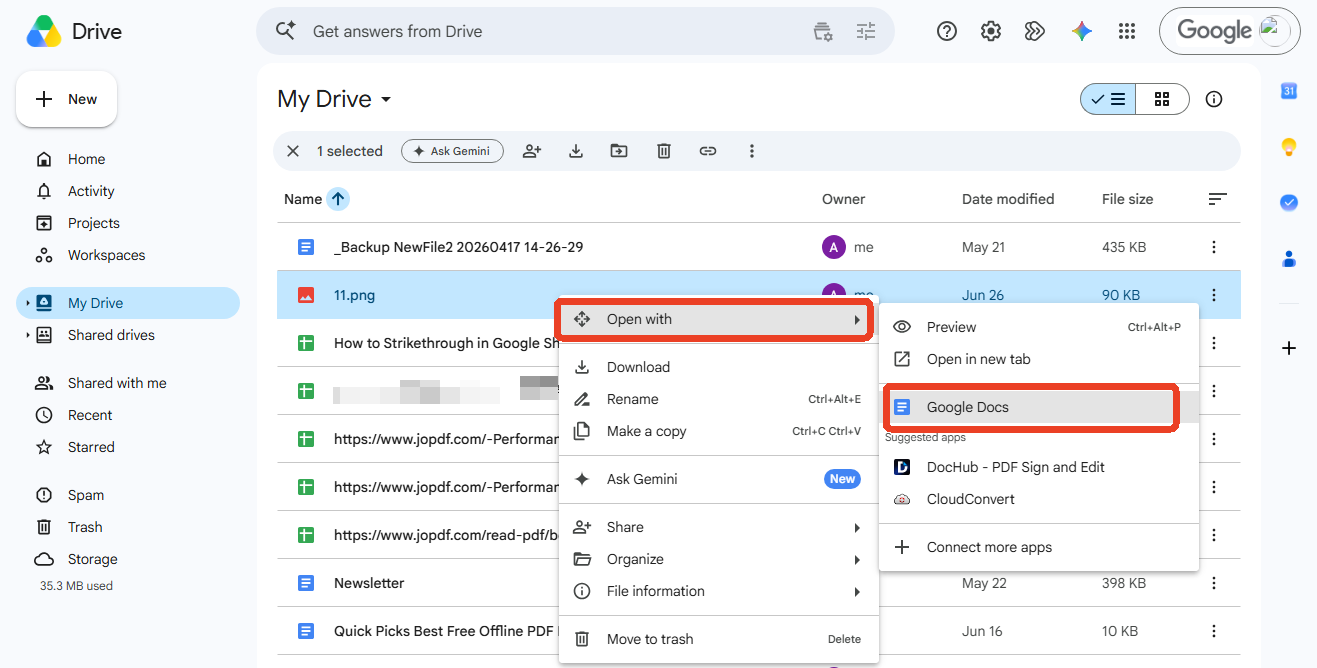The width and height of the screenshot is (1317, 668).
Task: Click the trash toolbar icon
Action: coord(664,151)
